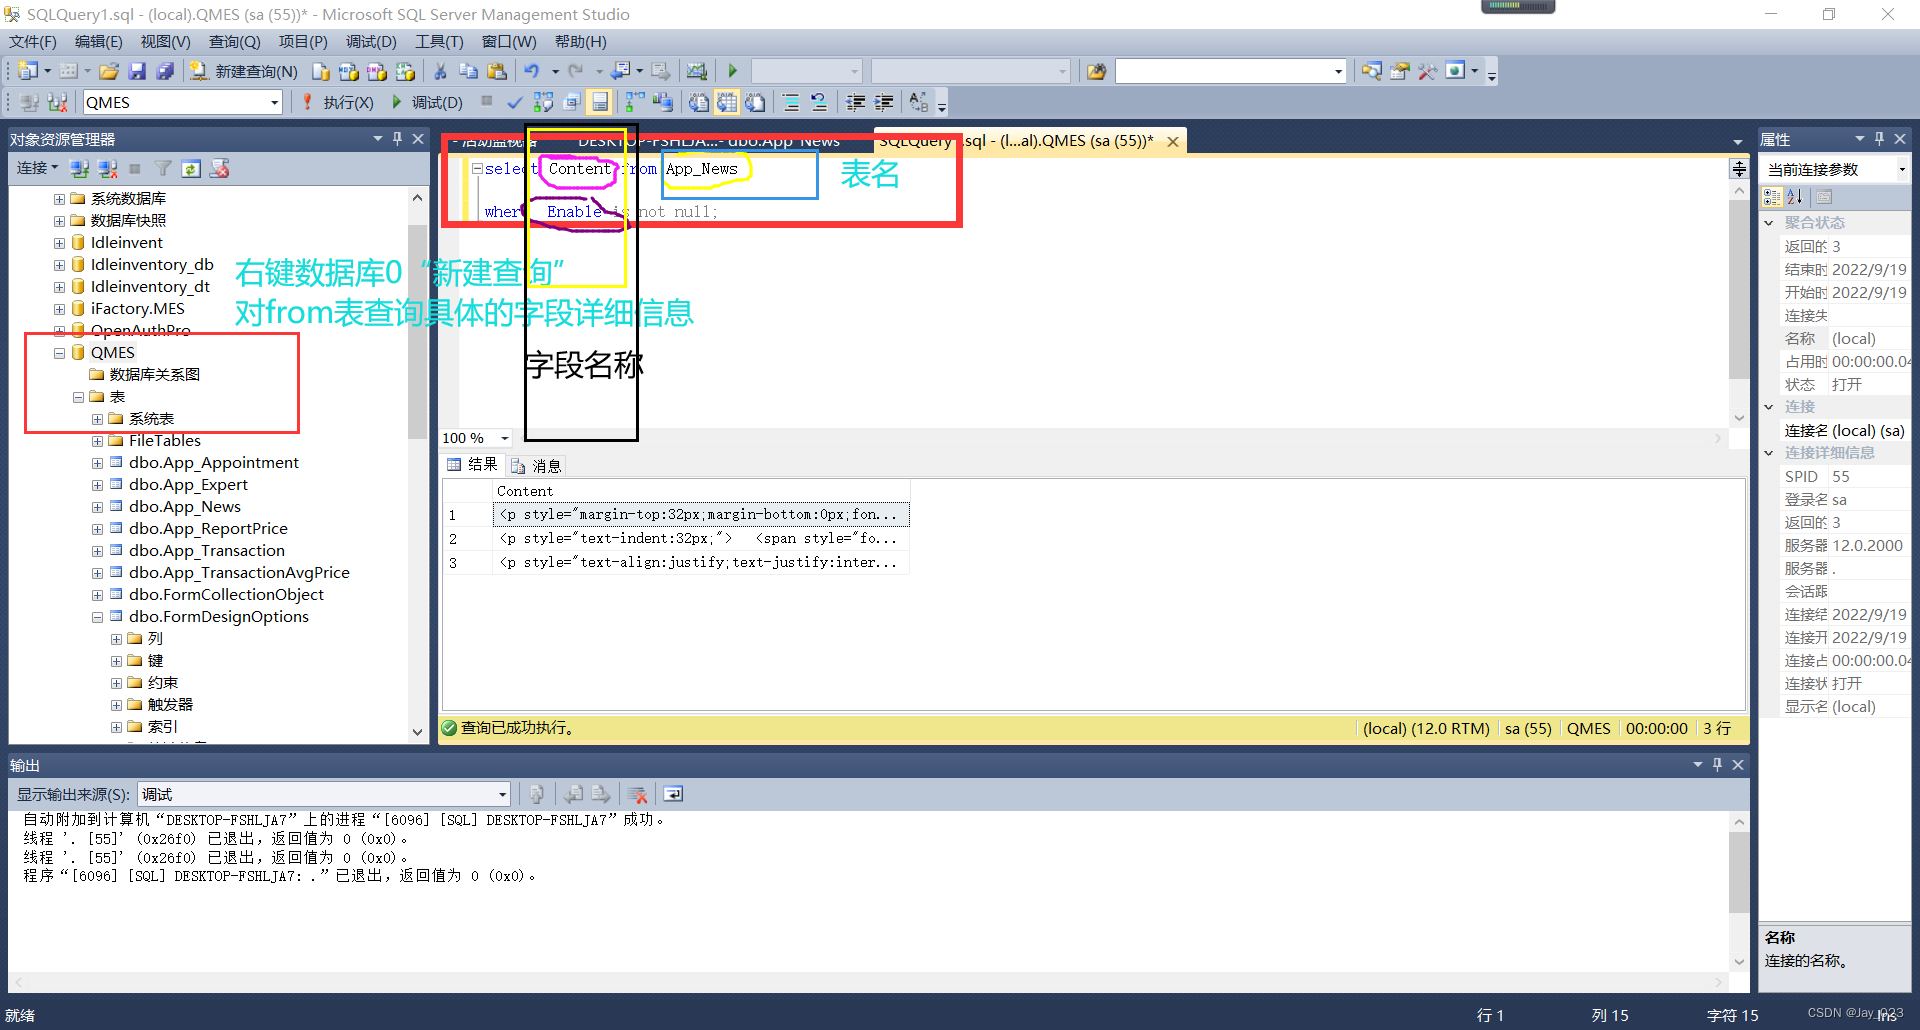Expand the 触发器 folder

(x=116, y=705)
